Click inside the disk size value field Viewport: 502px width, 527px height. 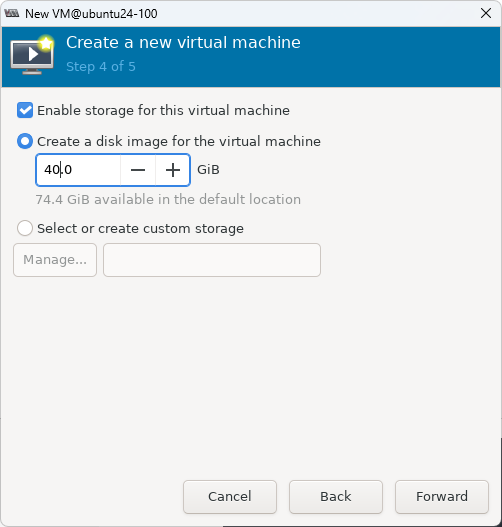78,170
